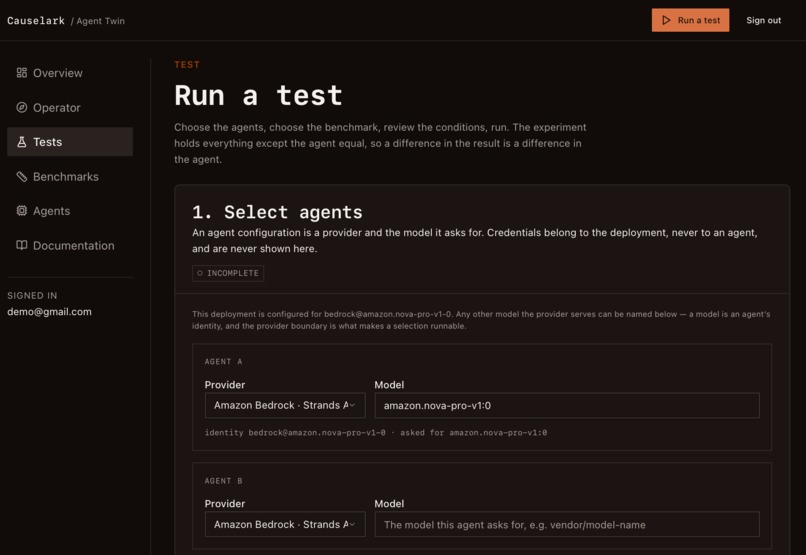Viewport: 806px width, 555px height.
Task: Go to the Operator page
Action: click(x=70, y=107)
